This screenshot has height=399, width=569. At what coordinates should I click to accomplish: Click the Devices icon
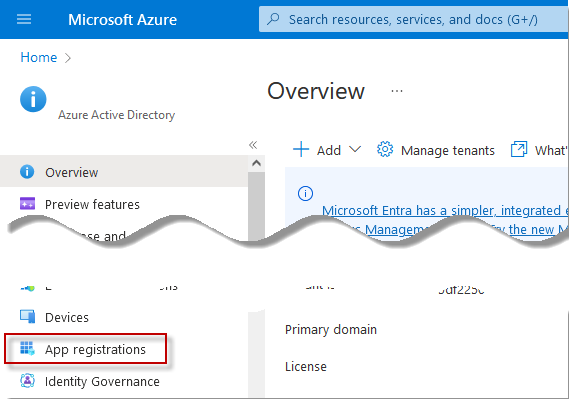tap(28, 316)
